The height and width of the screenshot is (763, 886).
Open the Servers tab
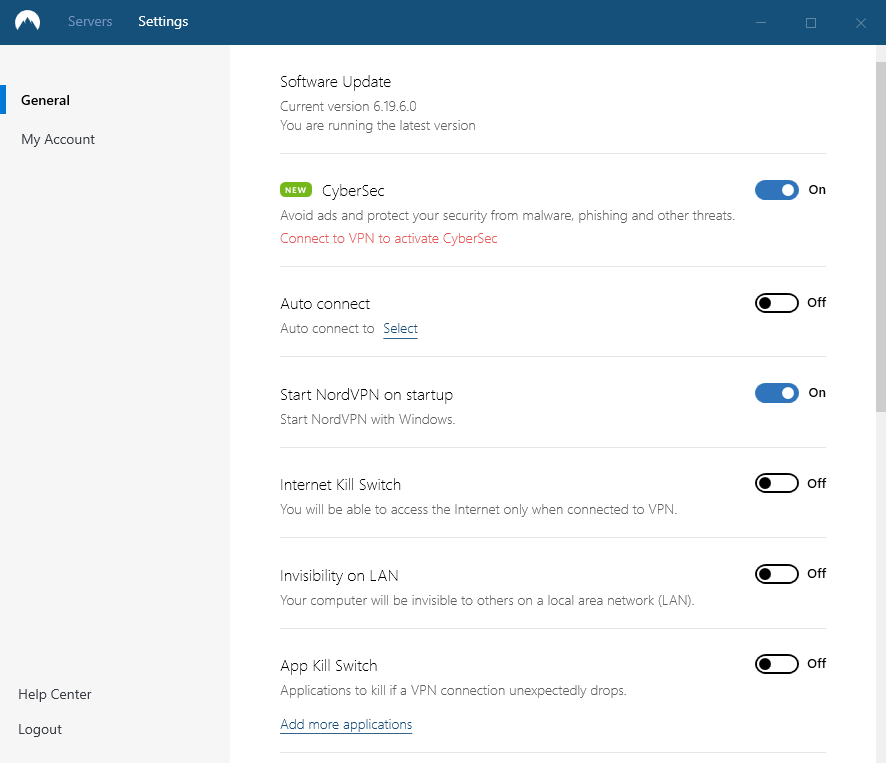(90, 21)
